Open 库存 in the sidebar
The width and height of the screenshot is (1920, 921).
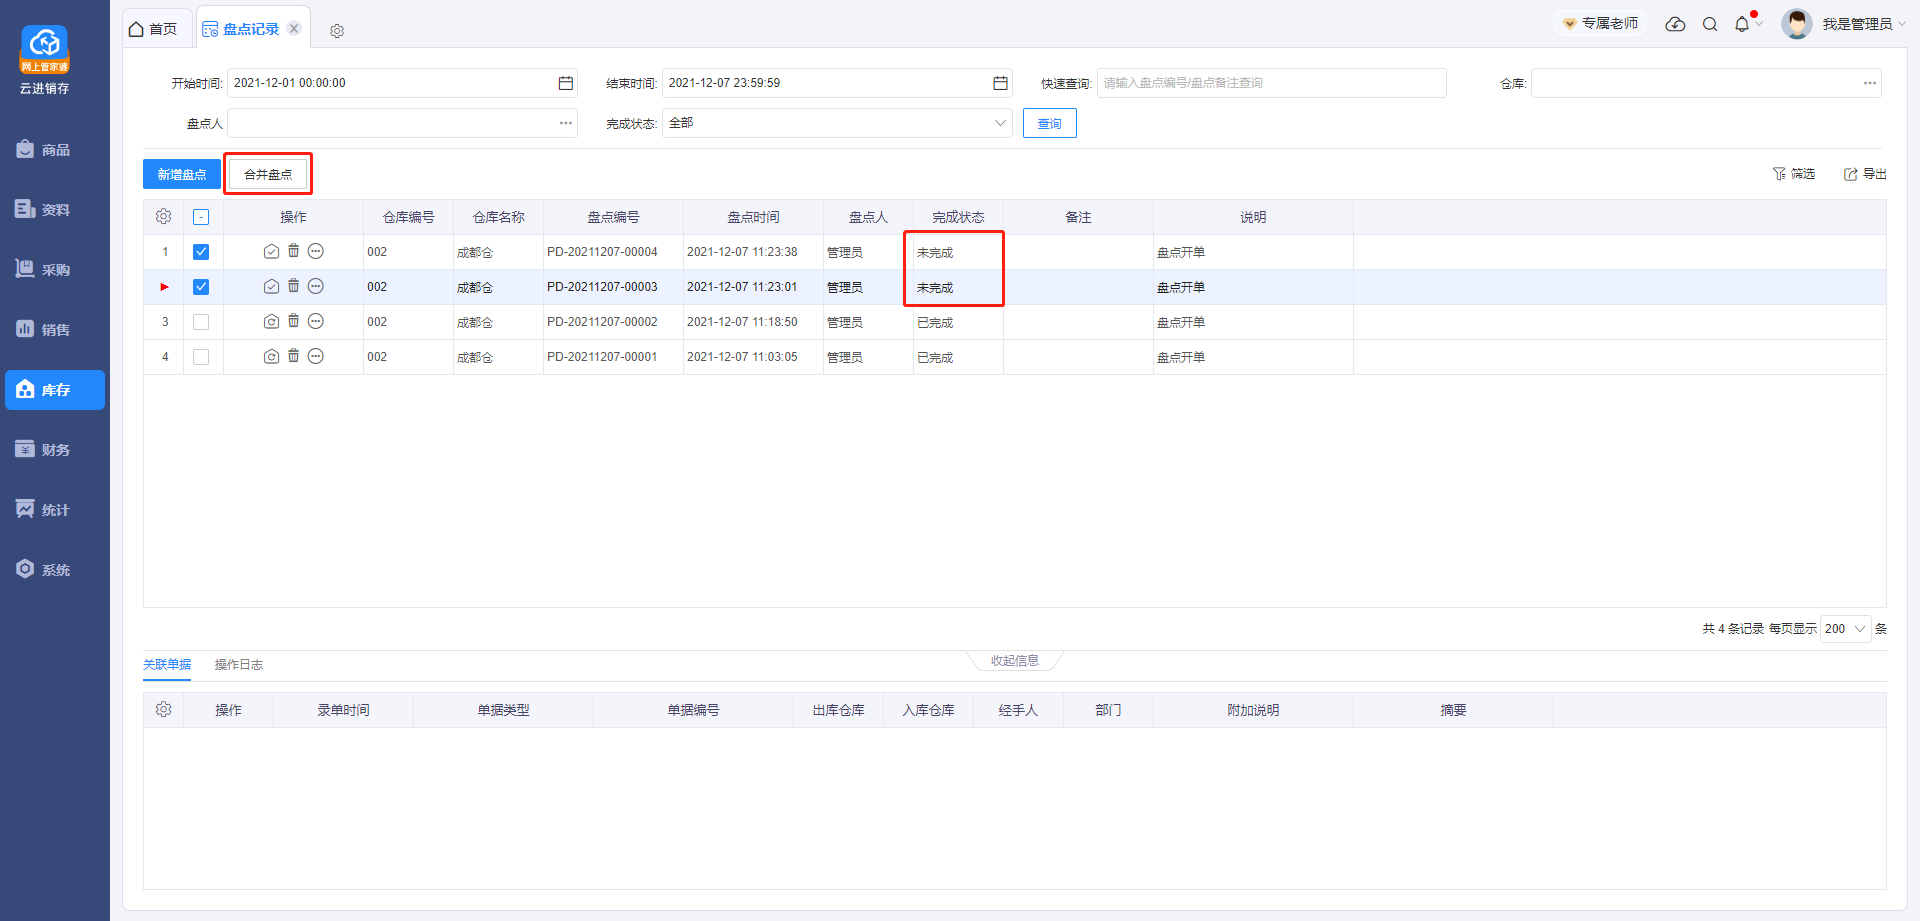[x=55, y=390]
